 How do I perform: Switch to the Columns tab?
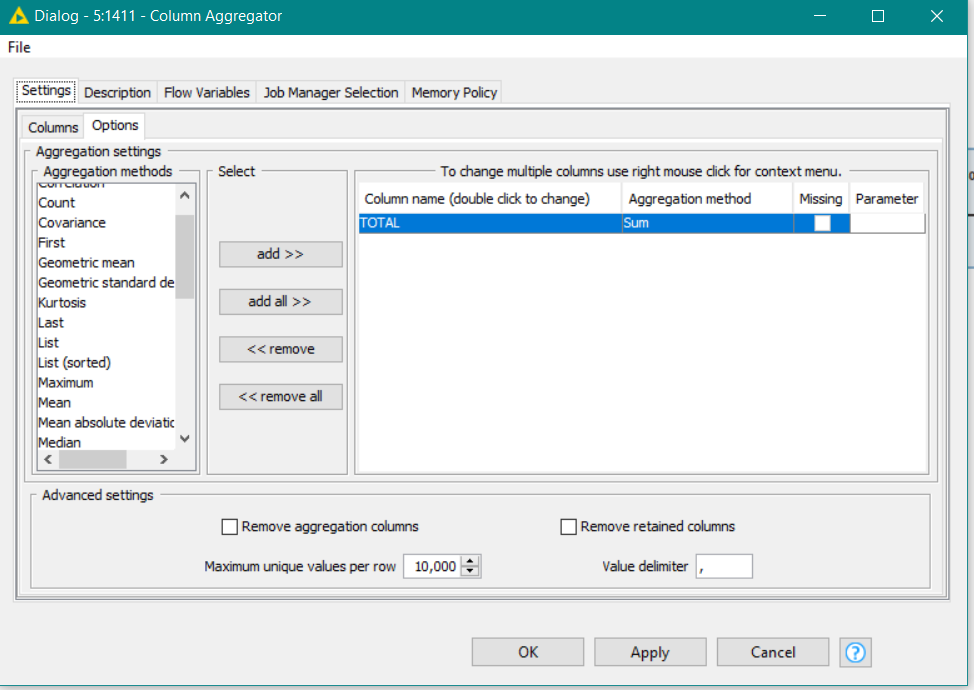[51, 127]
